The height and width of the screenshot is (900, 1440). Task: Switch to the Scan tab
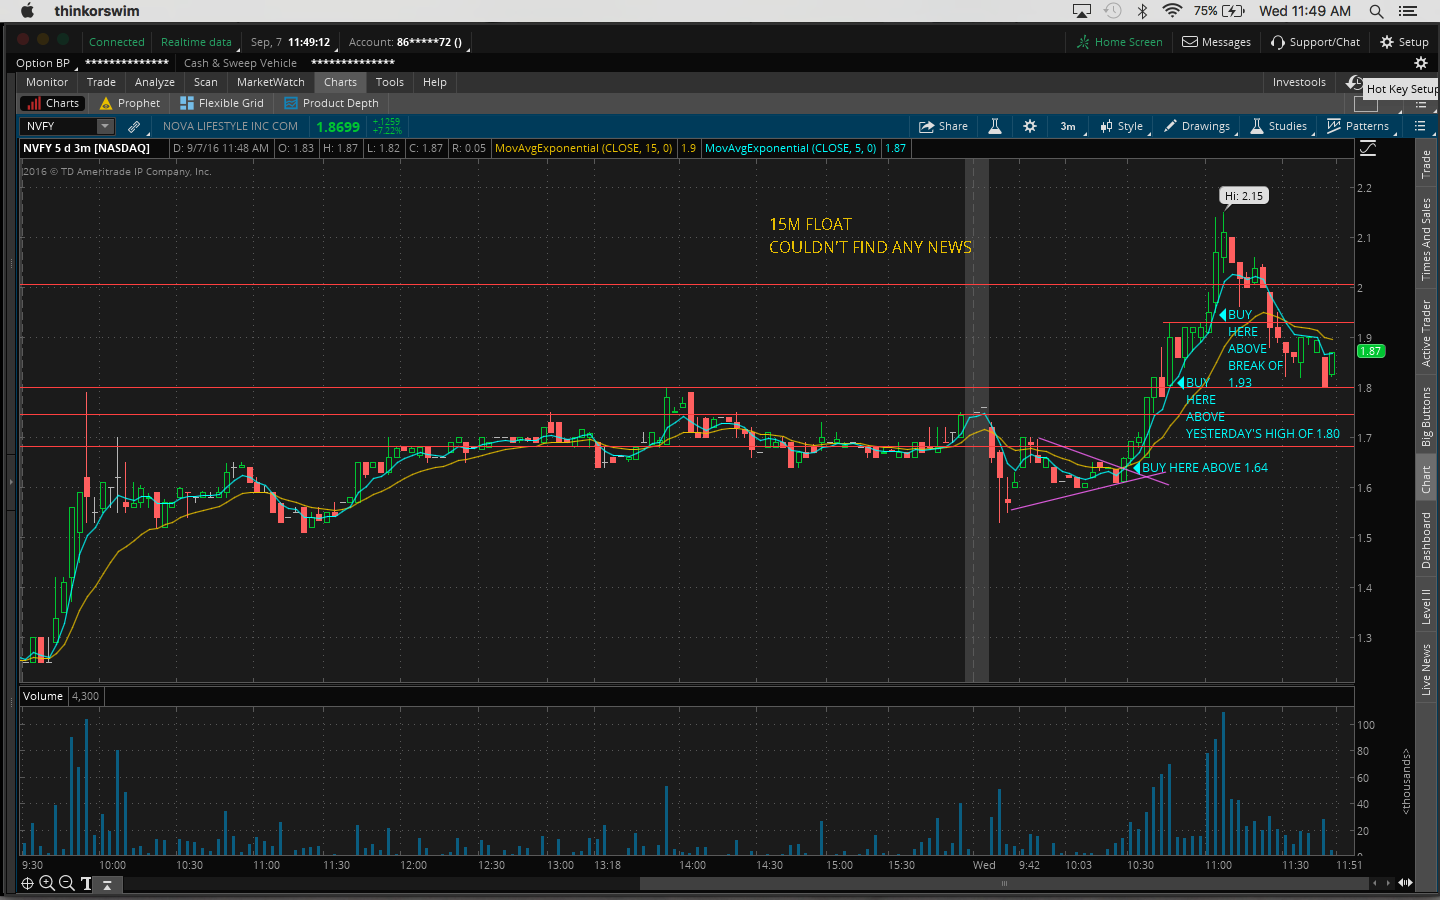point(206,82)
